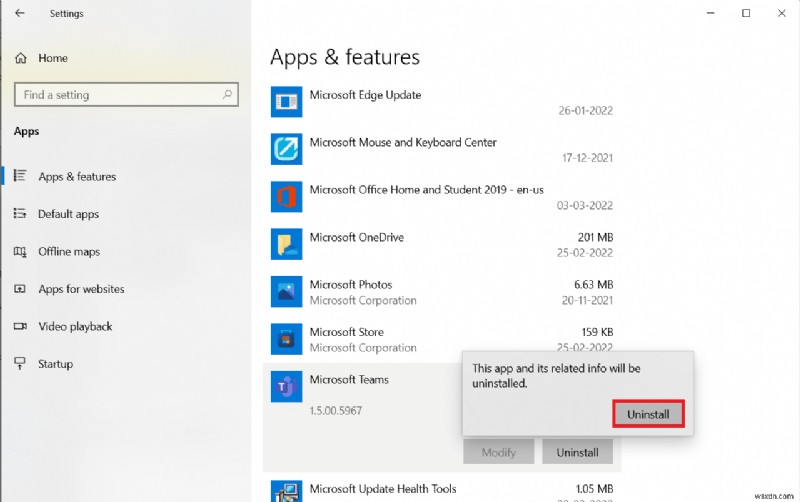
Task: Click the back arrow in Settings
Action: click(20, 13)
